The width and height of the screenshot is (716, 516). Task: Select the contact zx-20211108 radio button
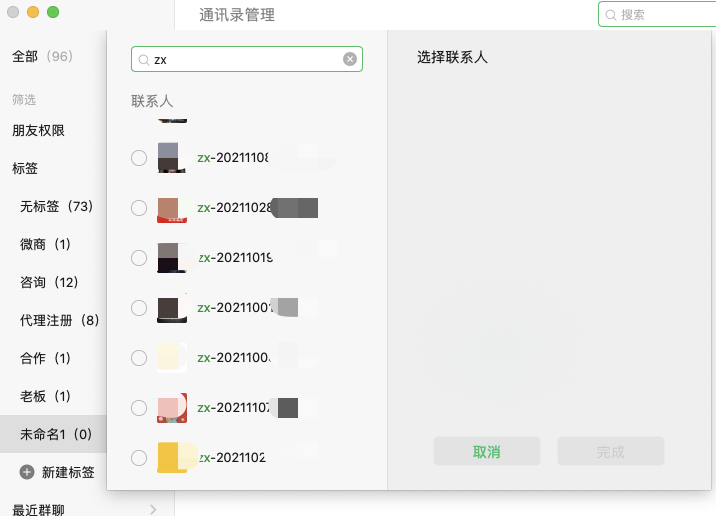coord(139,158)
